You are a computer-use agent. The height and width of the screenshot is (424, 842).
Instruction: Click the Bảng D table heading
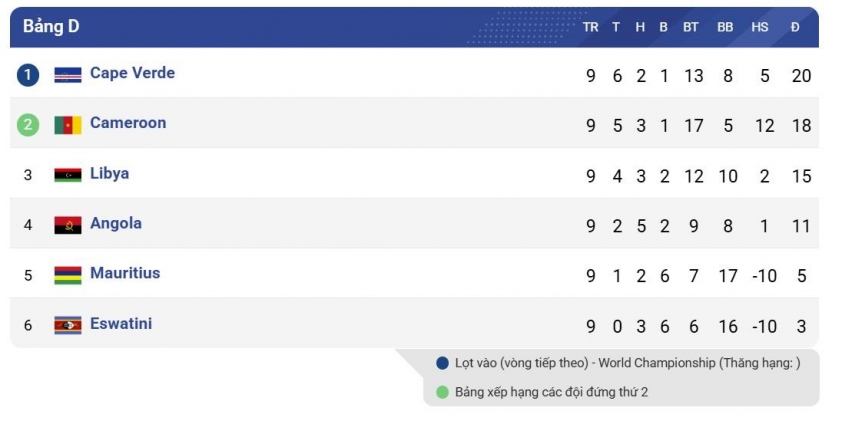pos(51,27)
